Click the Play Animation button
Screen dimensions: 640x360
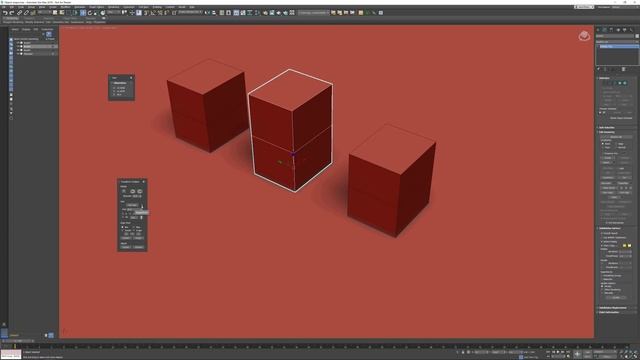tap(558, 352)
